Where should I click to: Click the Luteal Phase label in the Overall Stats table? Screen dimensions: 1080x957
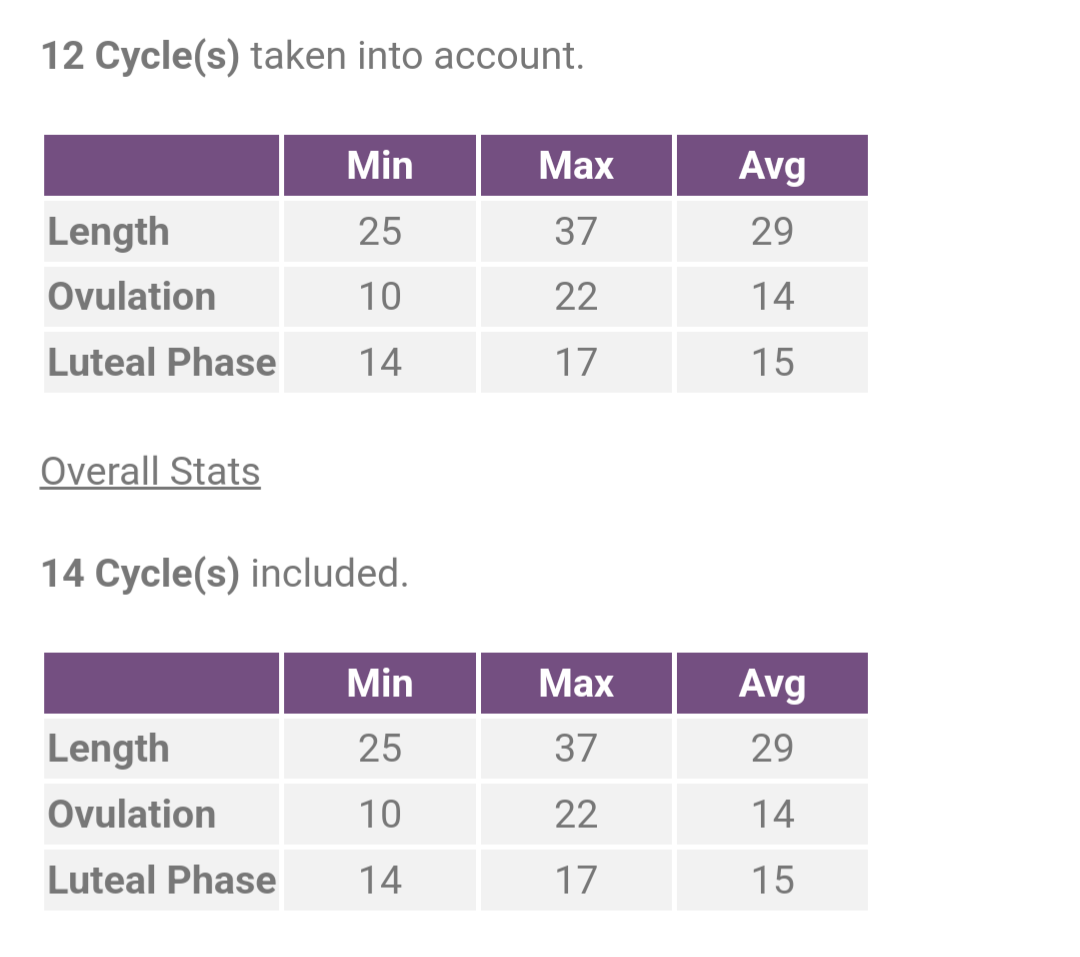point(162,880)
